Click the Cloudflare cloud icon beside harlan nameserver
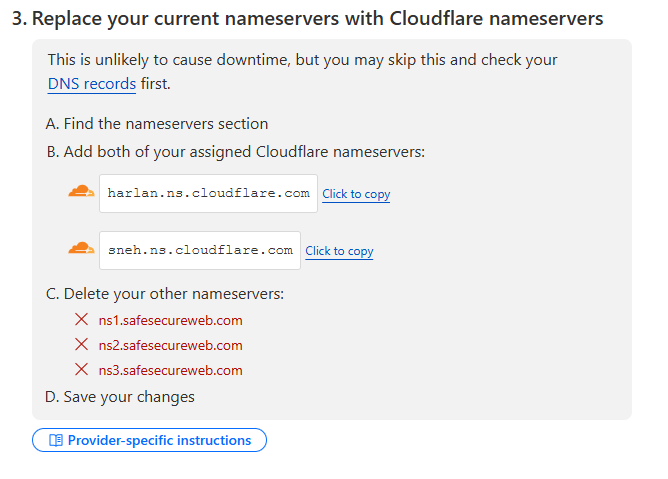This screenshot has width=668, height=479. click(x=81, y=191)
